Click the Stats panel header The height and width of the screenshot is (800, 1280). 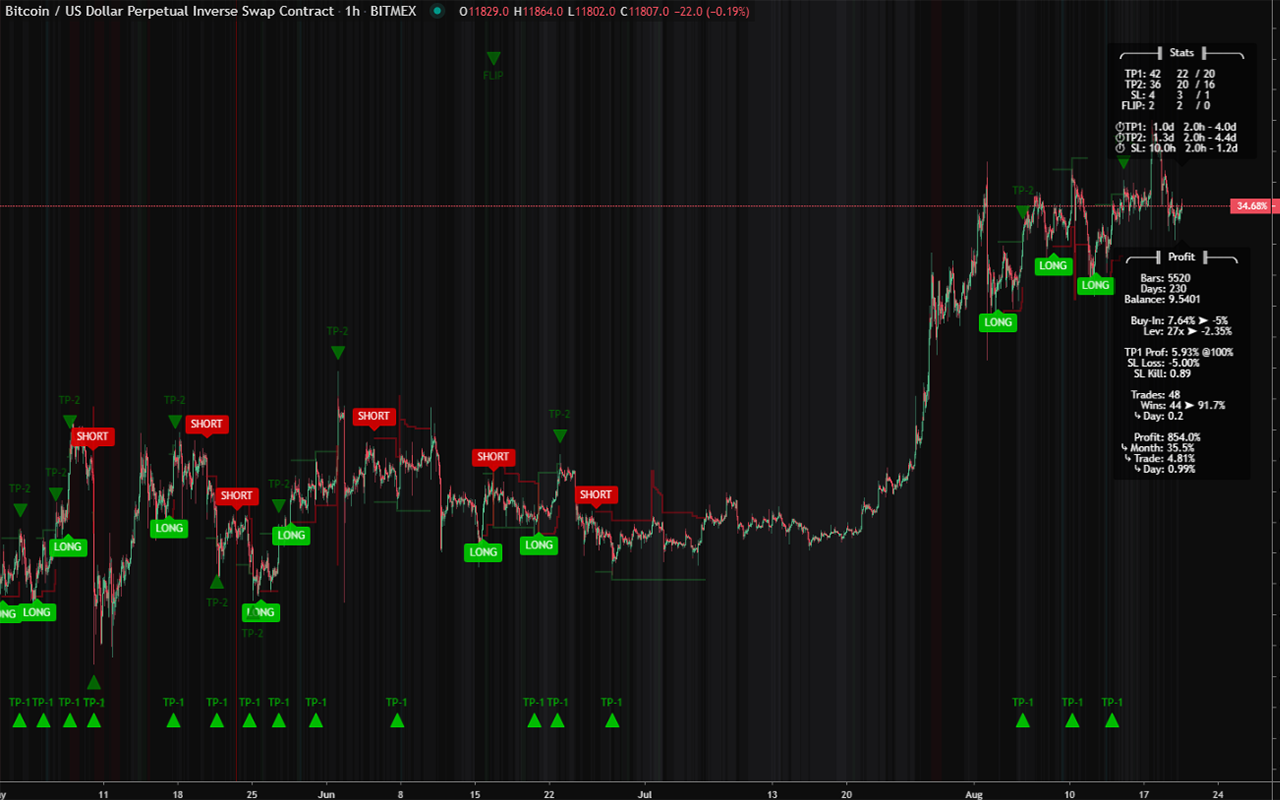pyautogui.click(x=1181, y=53)
